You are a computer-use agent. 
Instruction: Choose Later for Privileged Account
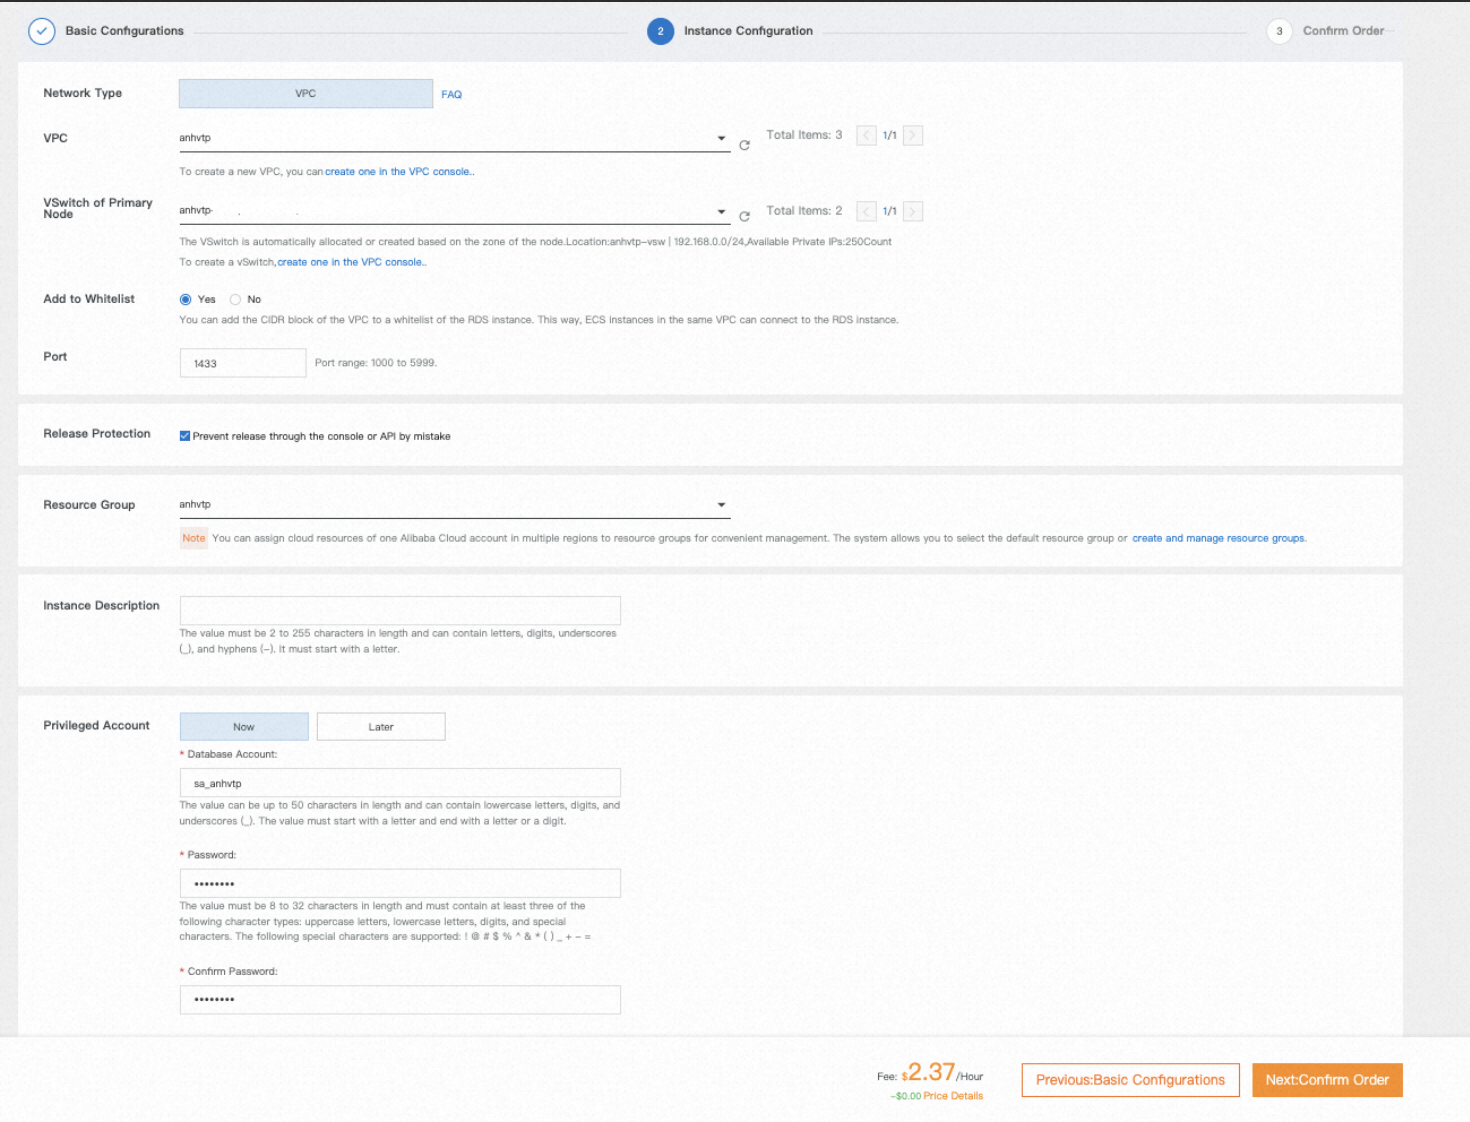tap(381, 727)
